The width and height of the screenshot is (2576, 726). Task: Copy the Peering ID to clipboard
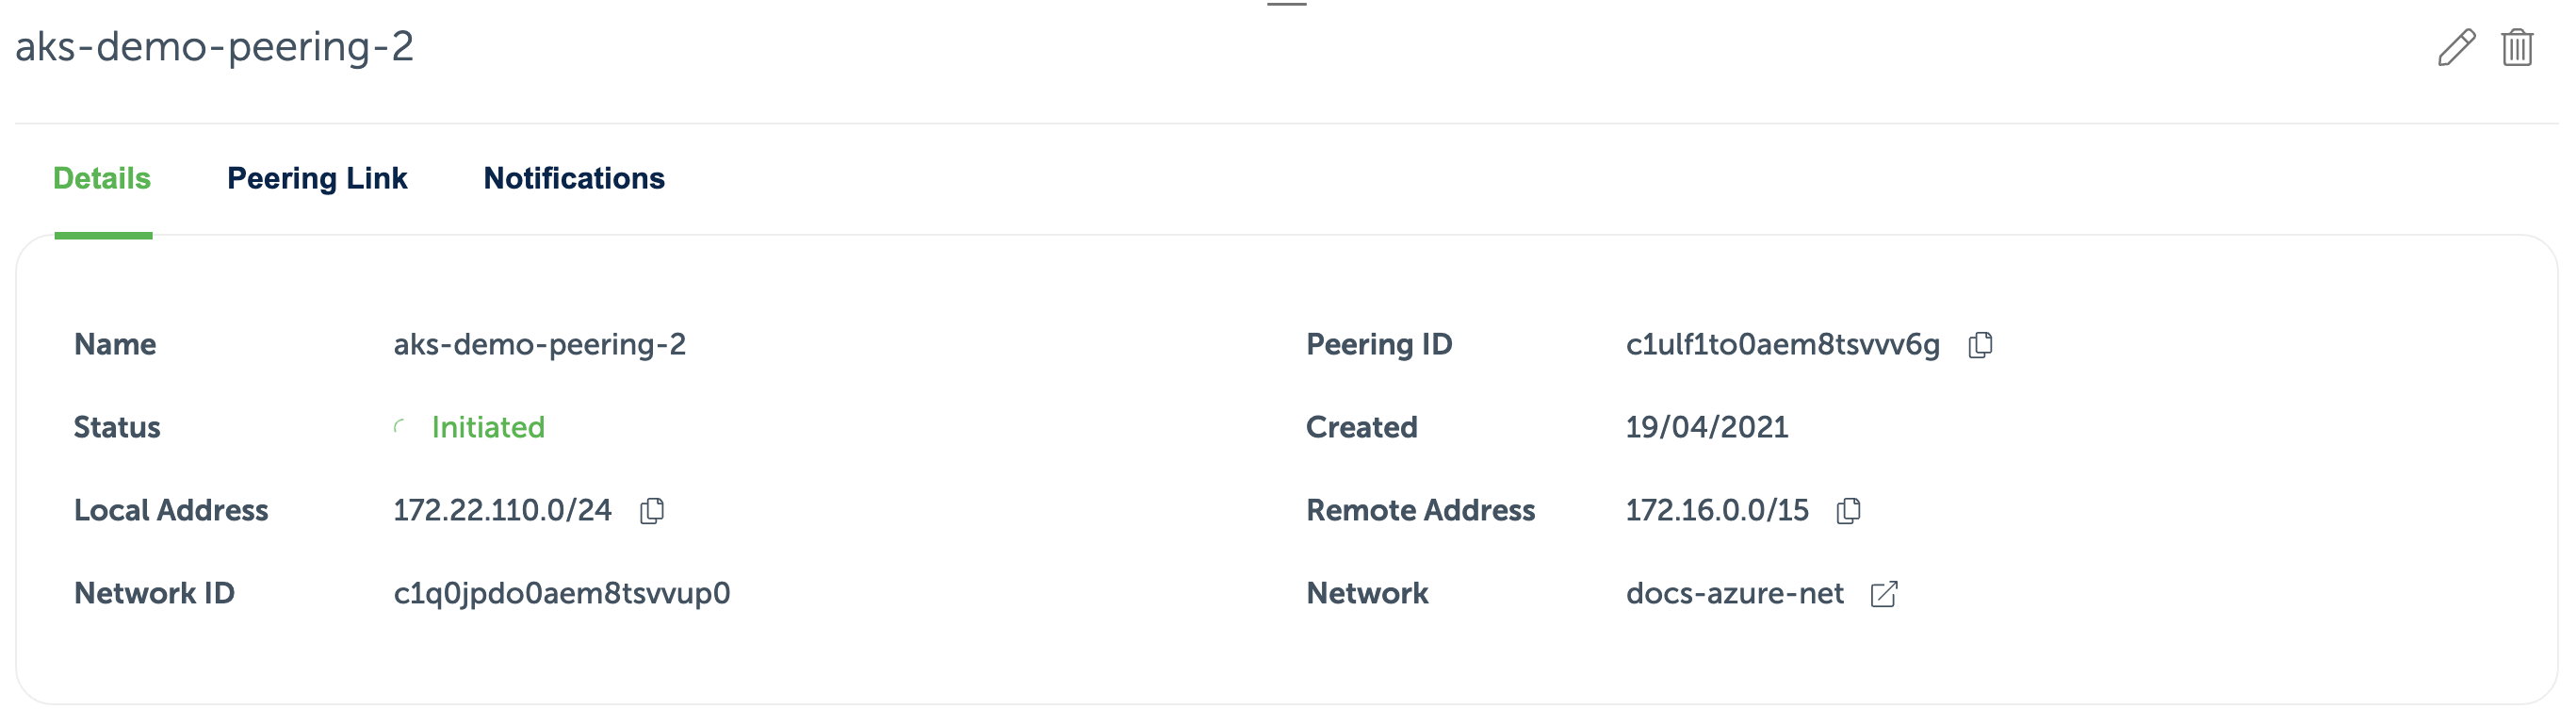1980,345
